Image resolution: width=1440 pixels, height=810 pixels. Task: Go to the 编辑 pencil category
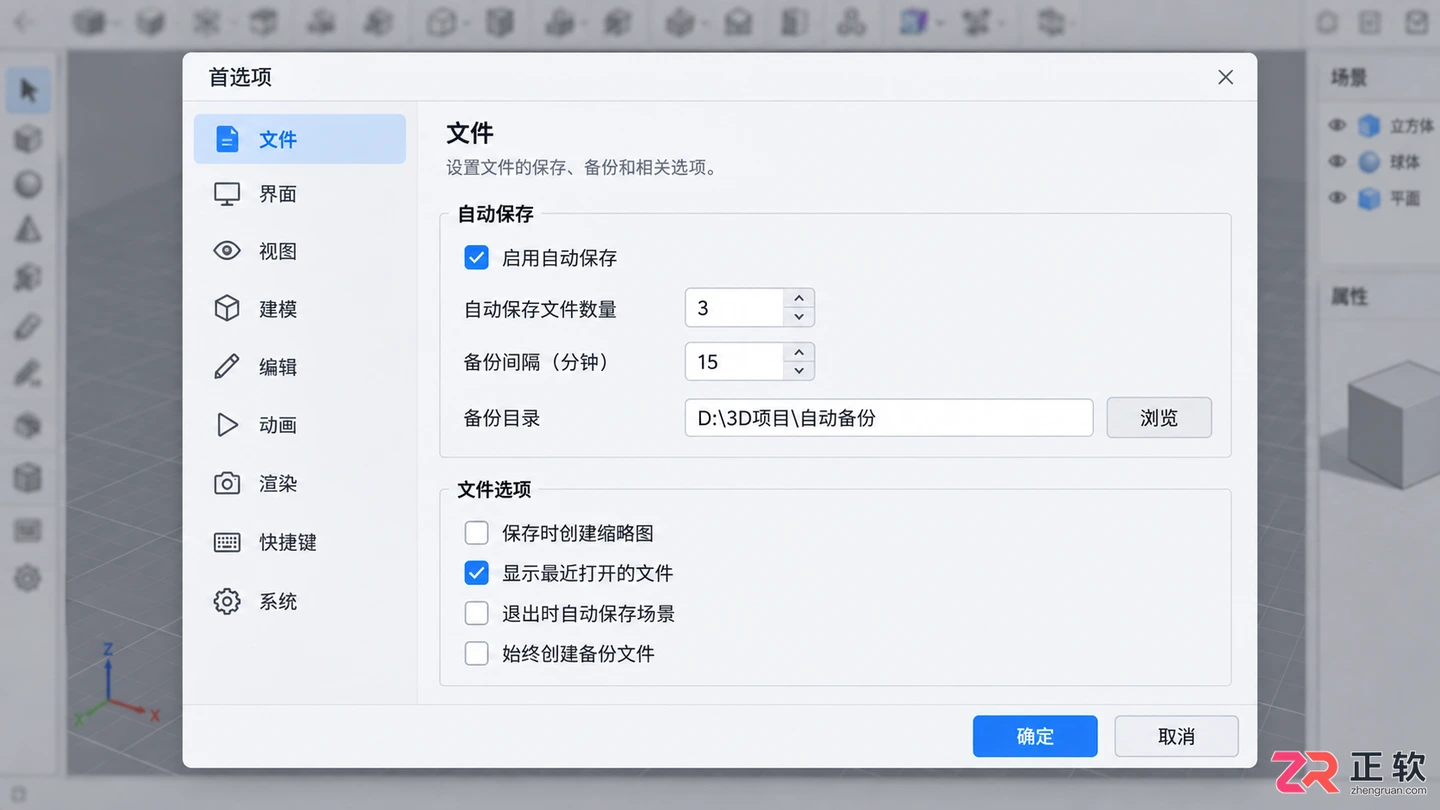[x=299, y=367]
